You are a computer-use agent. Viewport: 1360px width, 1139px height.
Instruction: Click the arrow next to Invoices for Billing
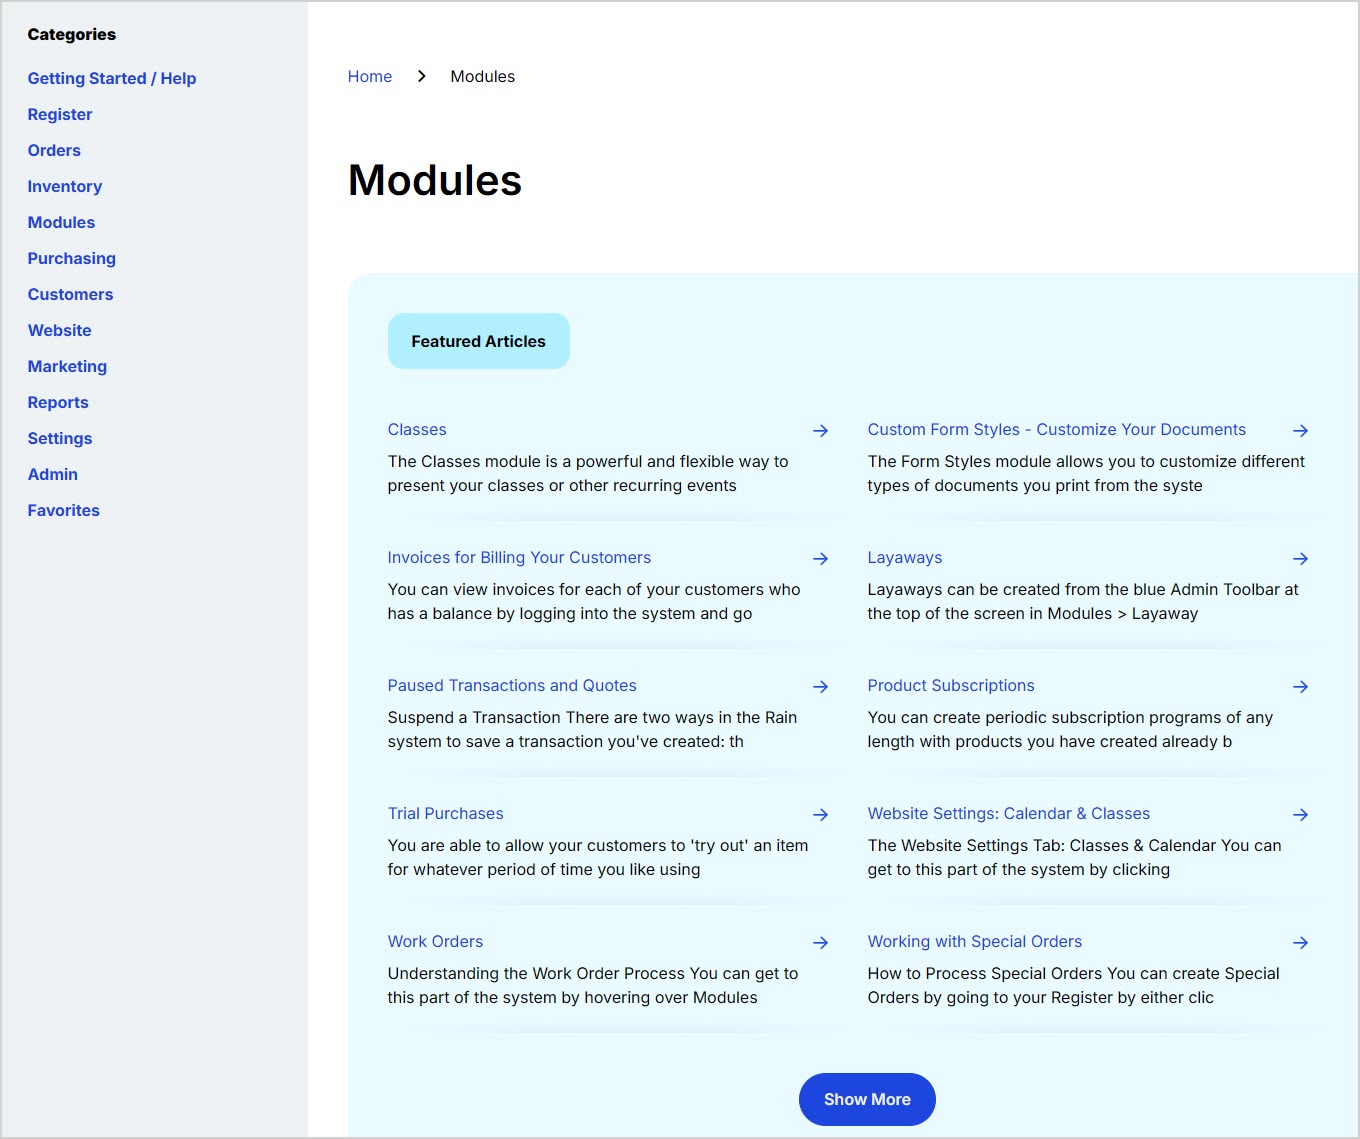coord(820,559)
